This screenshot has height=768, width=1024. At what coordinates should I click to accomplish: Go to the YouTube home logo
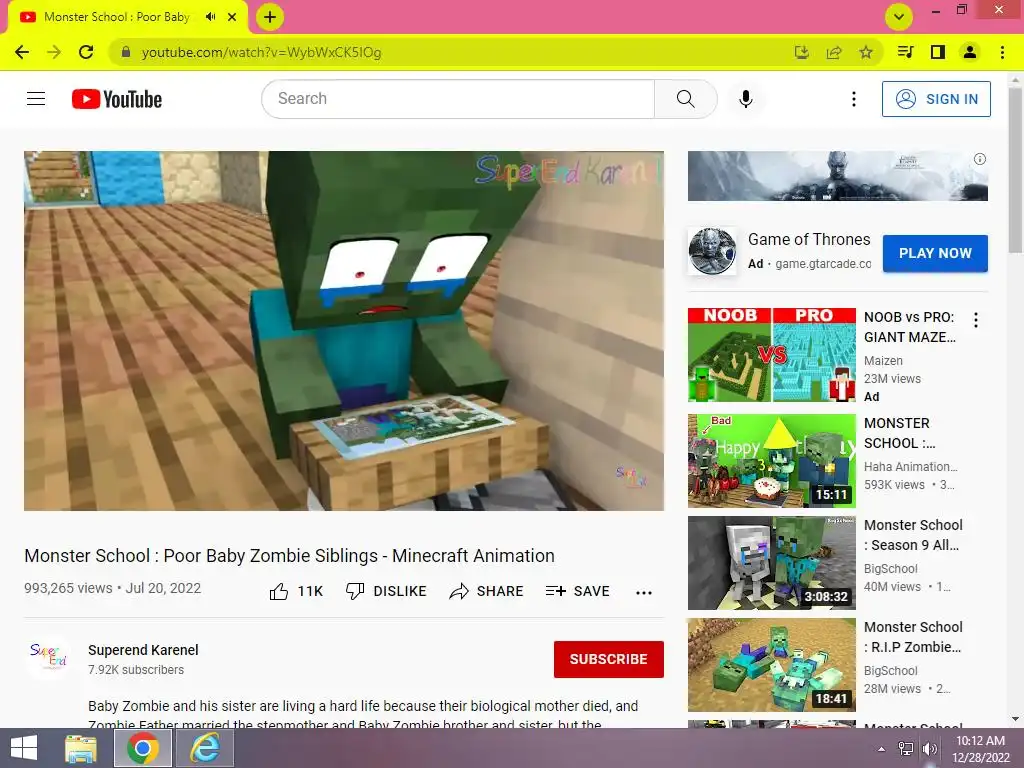coord(117,99)
